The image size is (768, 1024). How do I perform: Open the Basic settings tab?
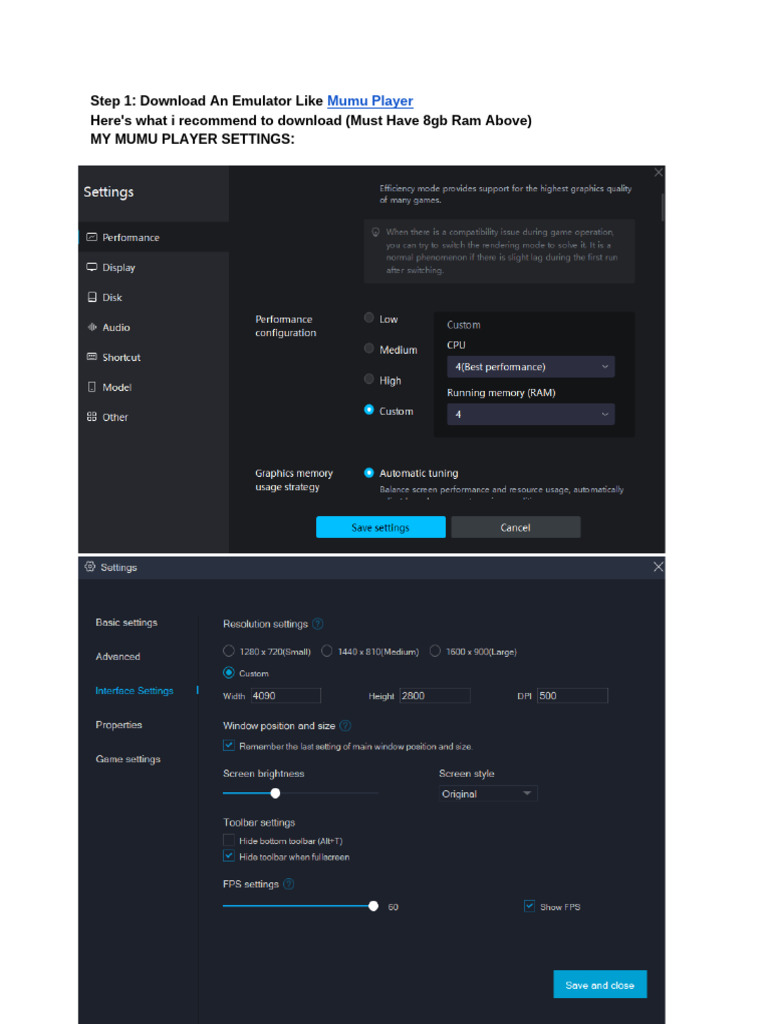tap(126, 622)
